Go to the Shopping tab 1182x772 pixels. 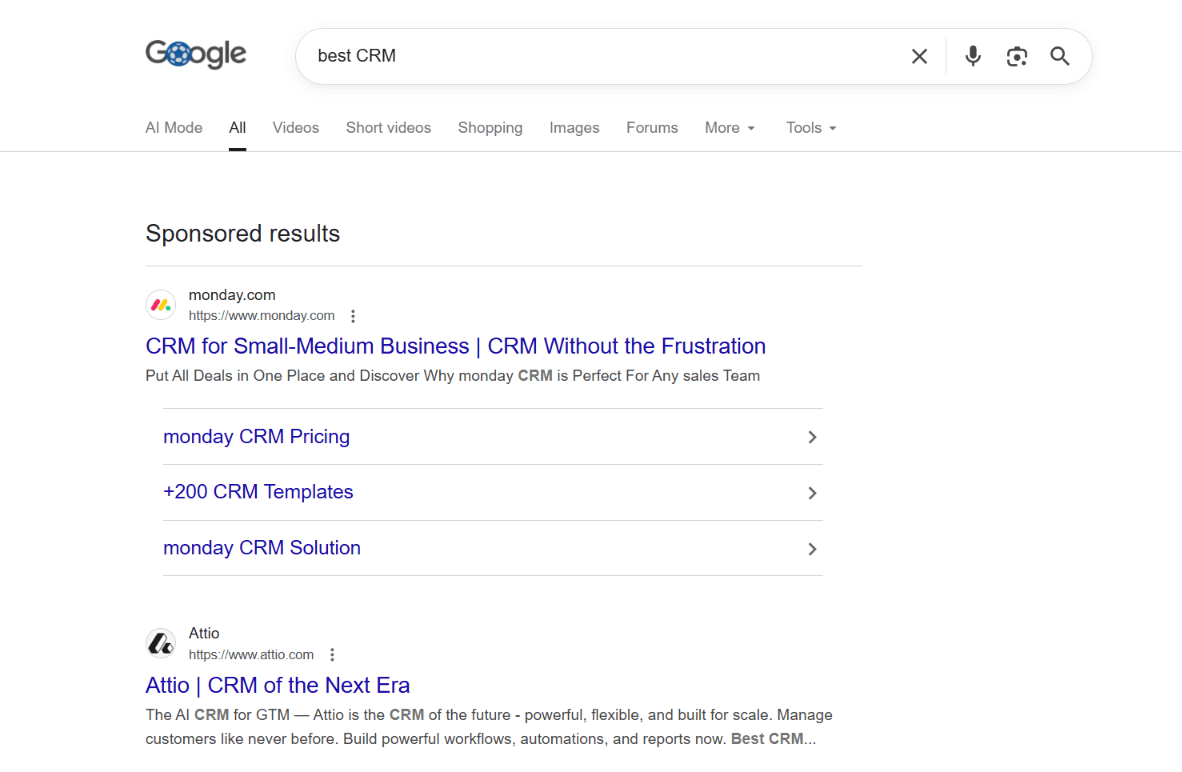[490, 128]
